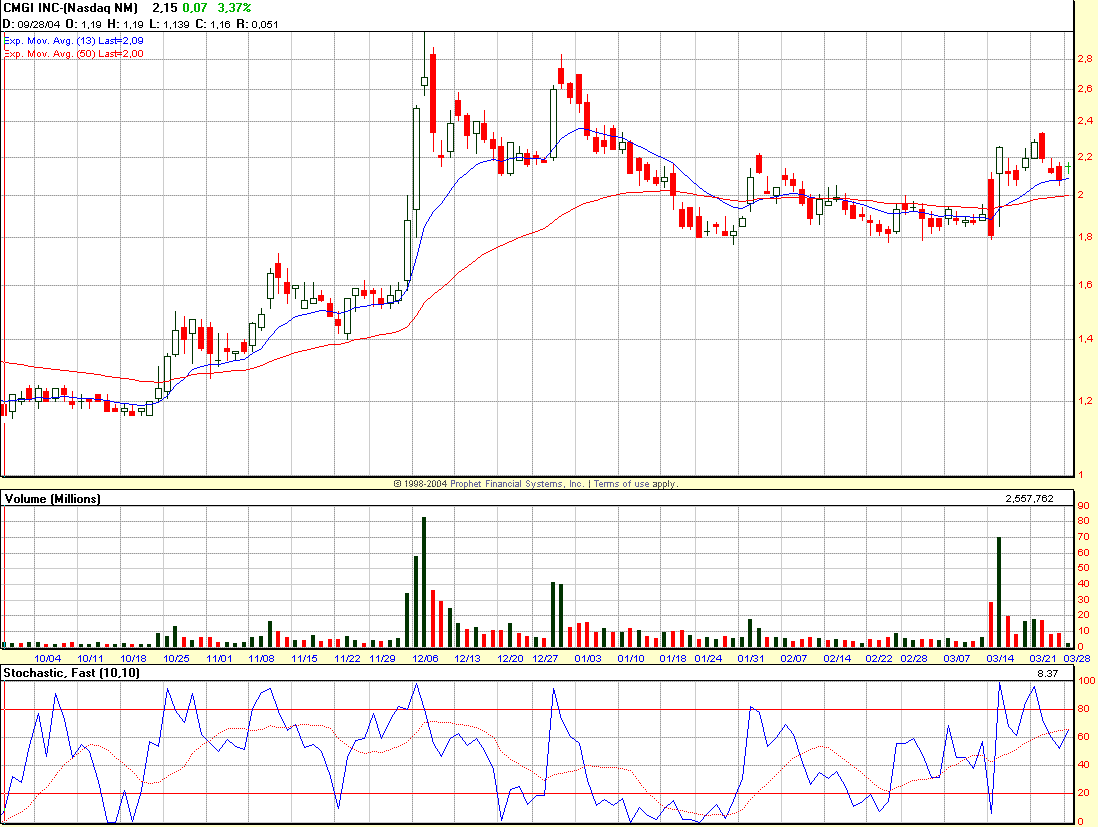Click the CMGI INC-(Nasdaq NM) chart title
Viewport: 1098px width, 827px height.
pos(71,8)
